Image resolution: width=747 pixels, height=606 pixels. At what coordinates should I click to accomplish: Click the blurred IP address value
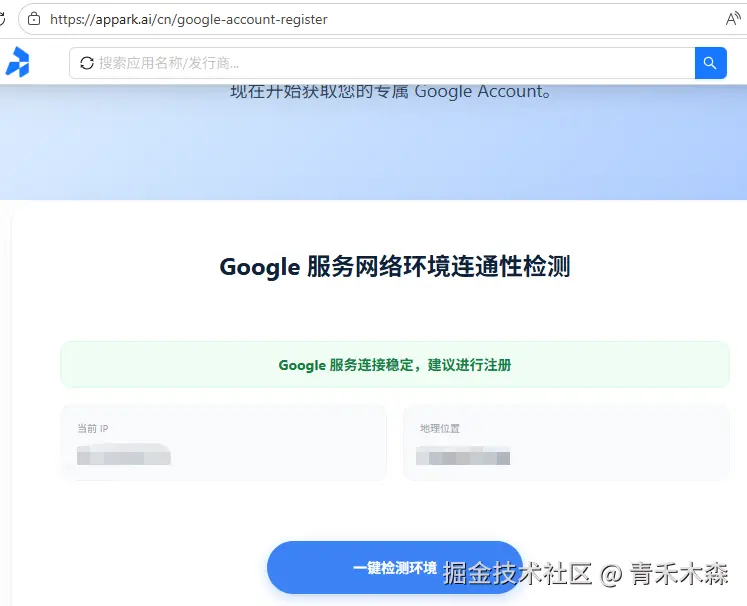click(x=124, y=454)
